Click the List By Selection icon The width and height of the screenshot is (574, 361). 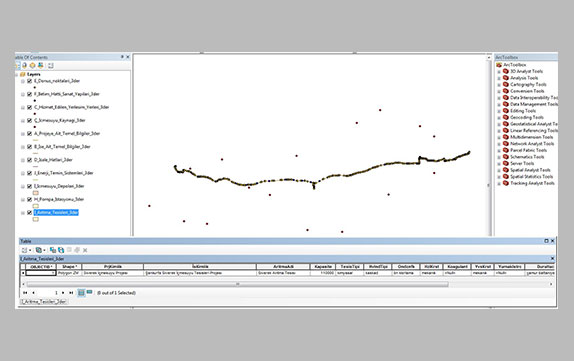[41, 66]
